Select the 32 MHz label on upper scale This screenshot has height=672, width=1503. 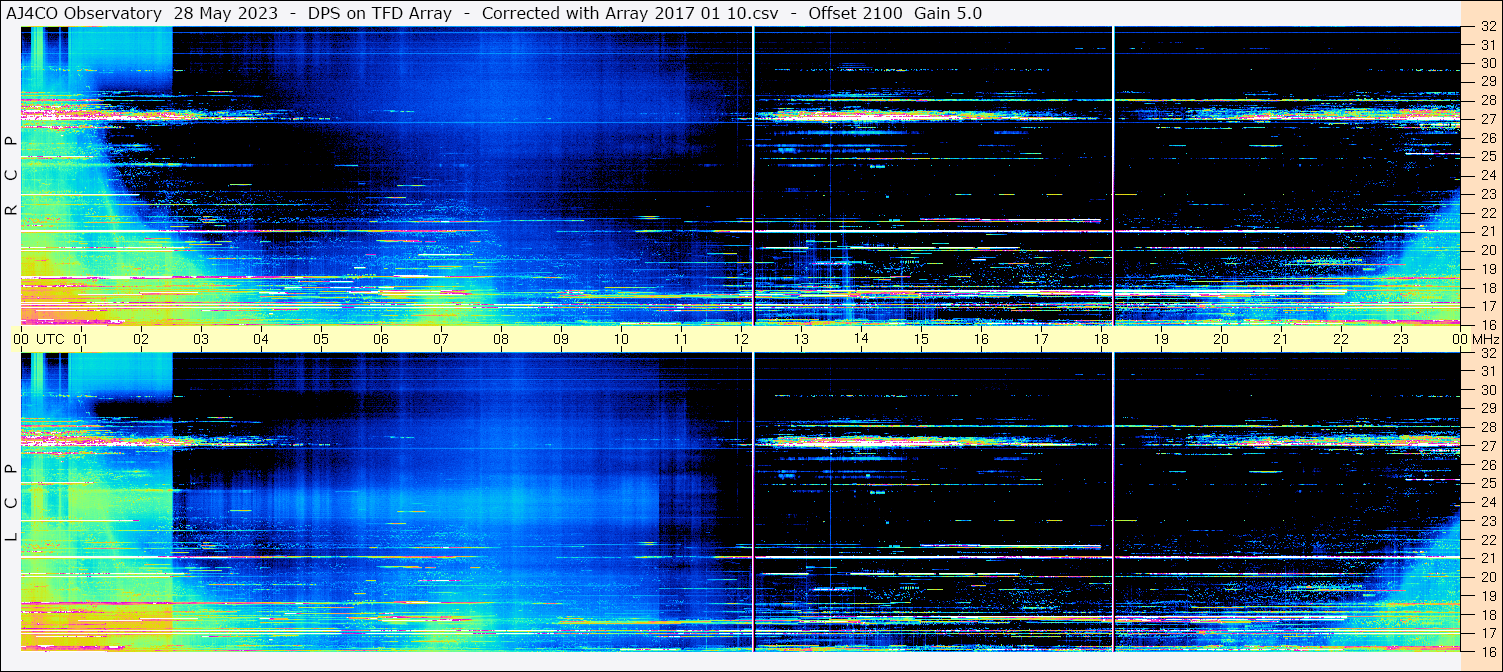click(x=1487, y=27)
